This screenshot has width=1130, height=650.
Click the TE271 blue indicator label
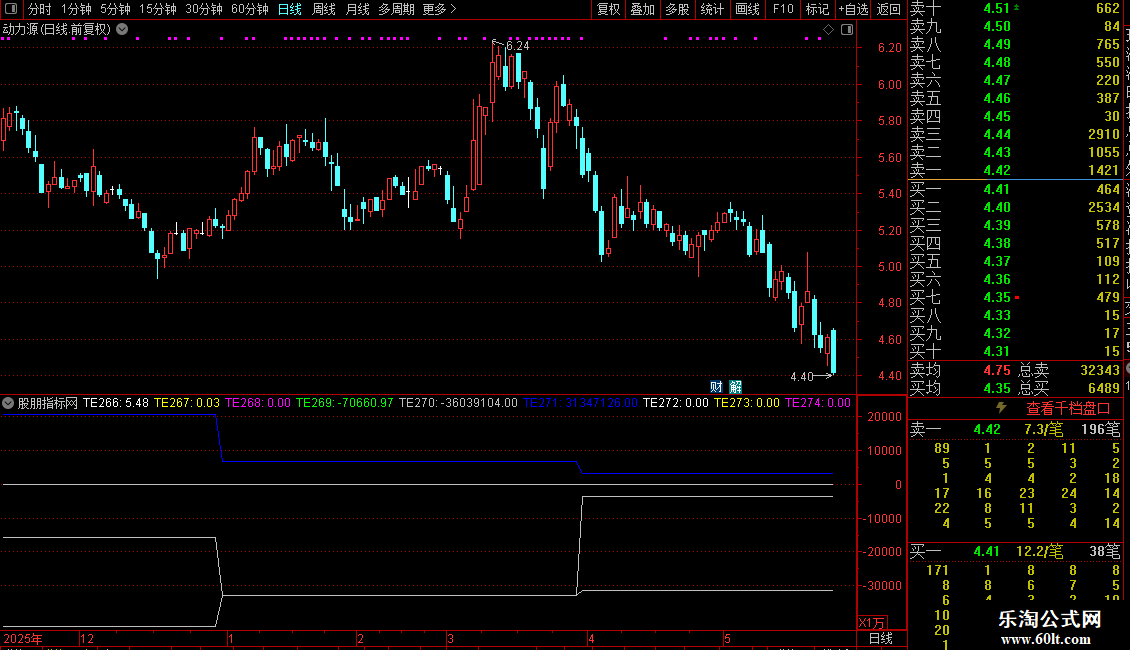point(580,403)
